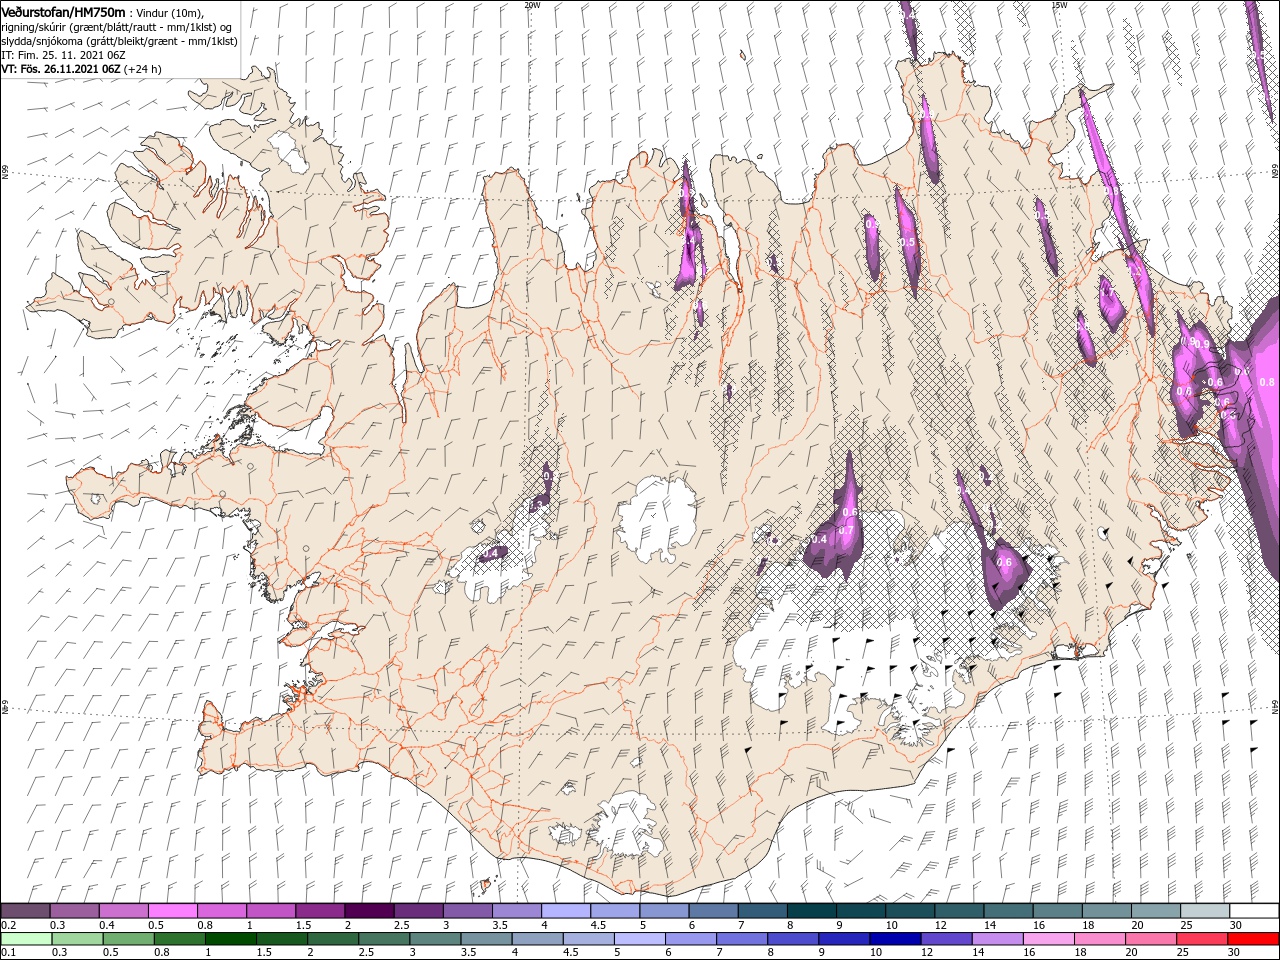
Task: Pick the 10–12 deep navy swatch, lower legend row
Action: 894,939
